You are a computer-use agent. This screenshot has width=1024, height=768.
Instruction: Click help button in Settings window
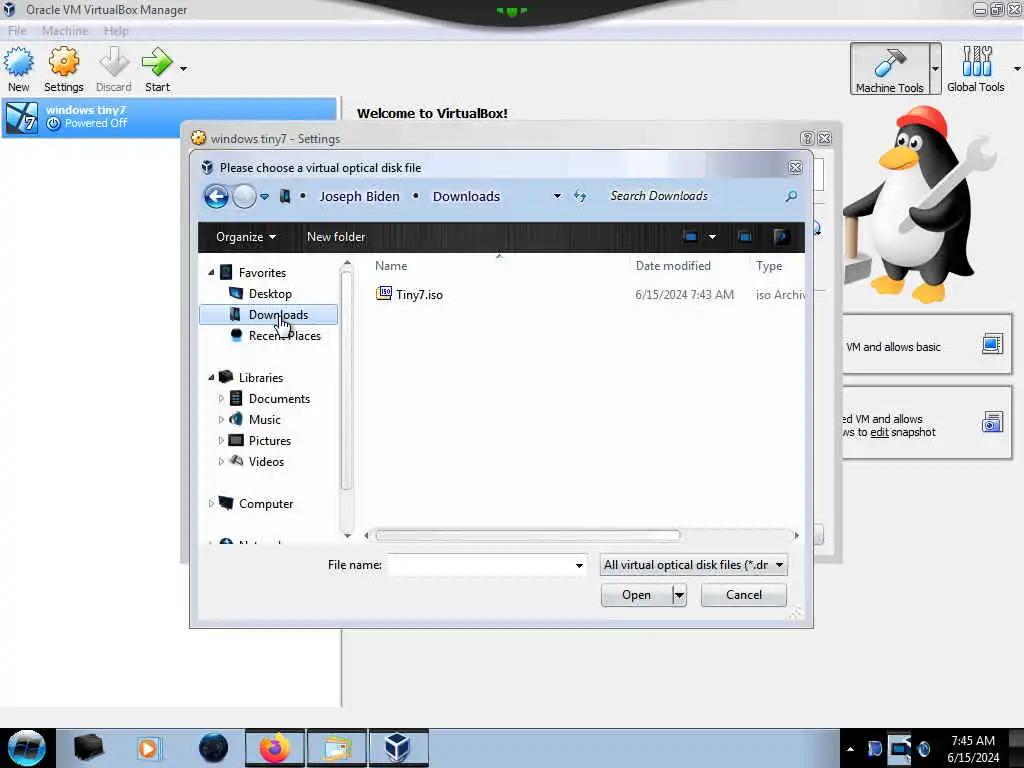pyautogui.click(x=807, y=138)
